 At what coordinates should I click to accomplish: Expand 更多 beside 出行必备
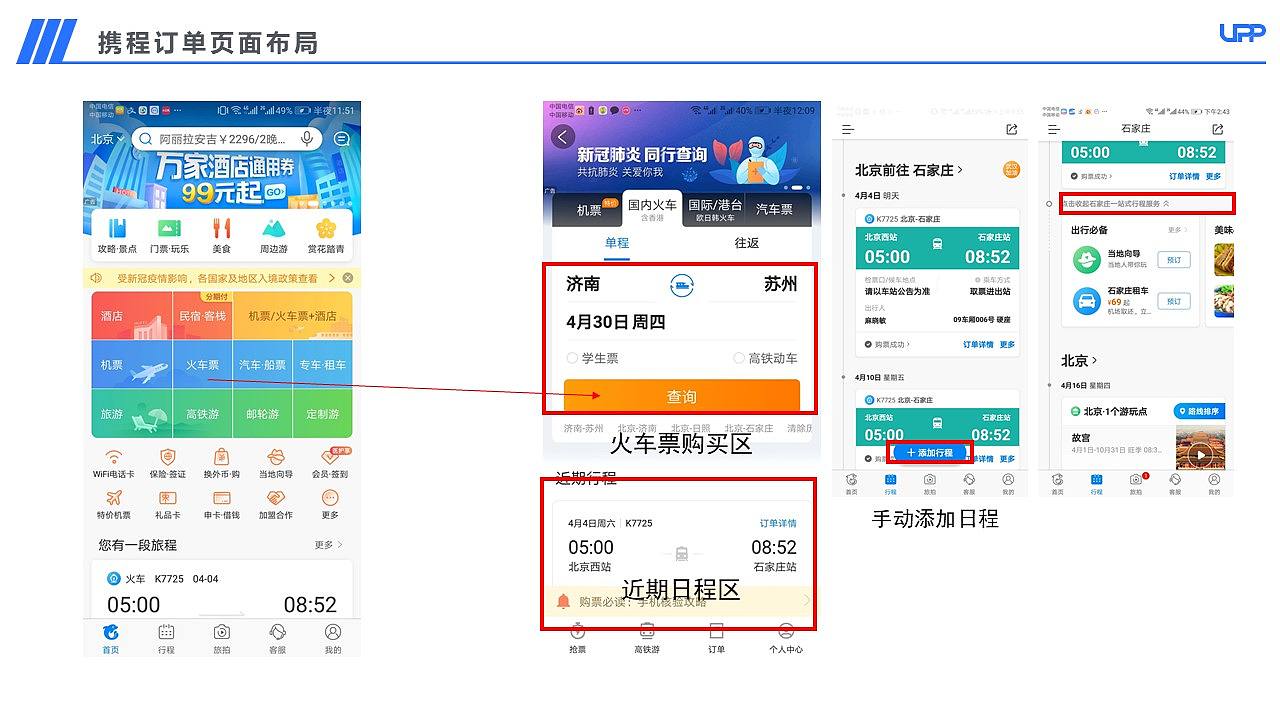(x=1179, y=230)
